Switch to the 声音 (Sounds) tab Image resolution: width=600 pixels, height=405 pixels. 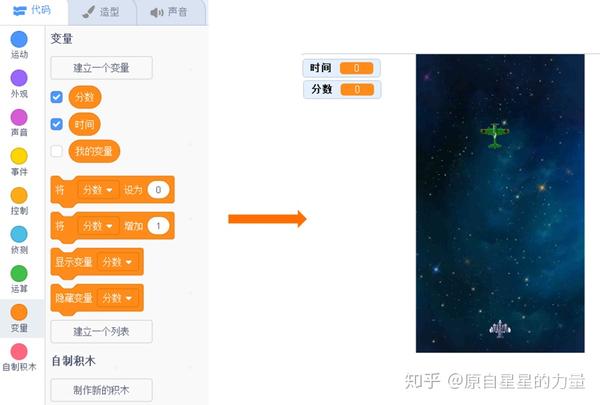(170, 12)
